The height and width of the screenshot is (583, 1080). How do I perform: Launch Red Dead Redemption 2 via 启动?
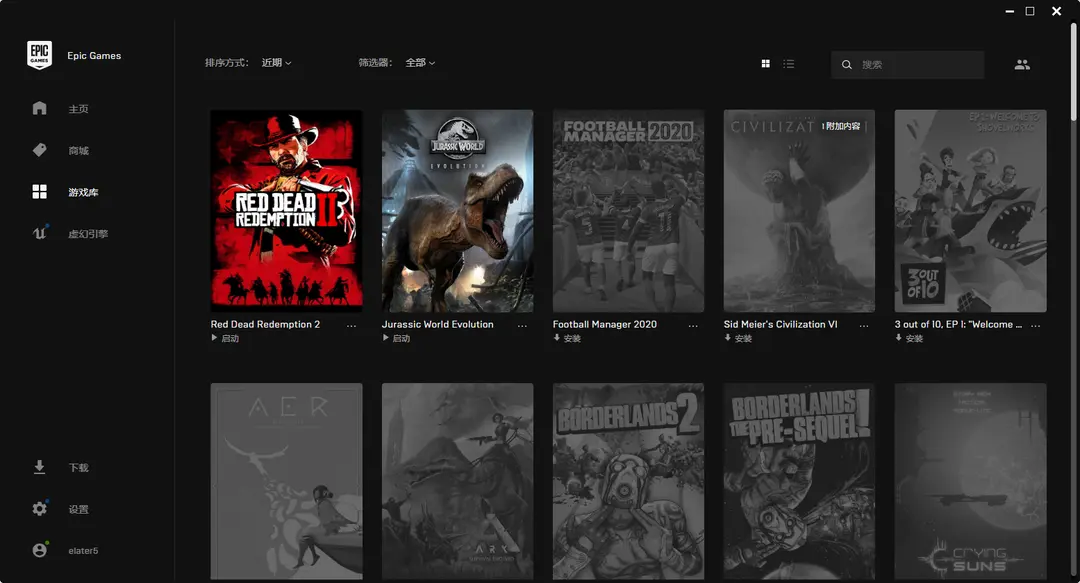[x=225, y=338]
